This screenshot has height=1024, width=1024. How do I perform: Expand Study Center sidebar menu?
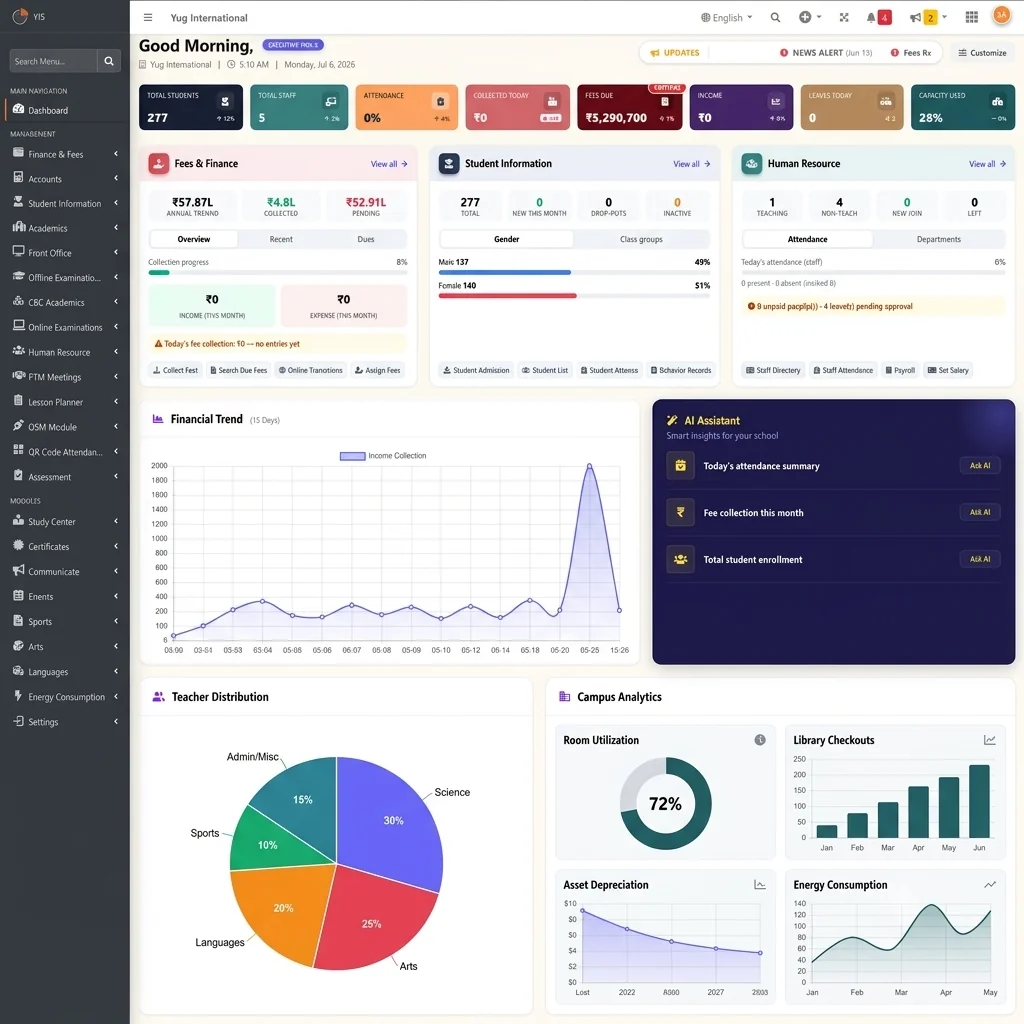click(65, 522)
